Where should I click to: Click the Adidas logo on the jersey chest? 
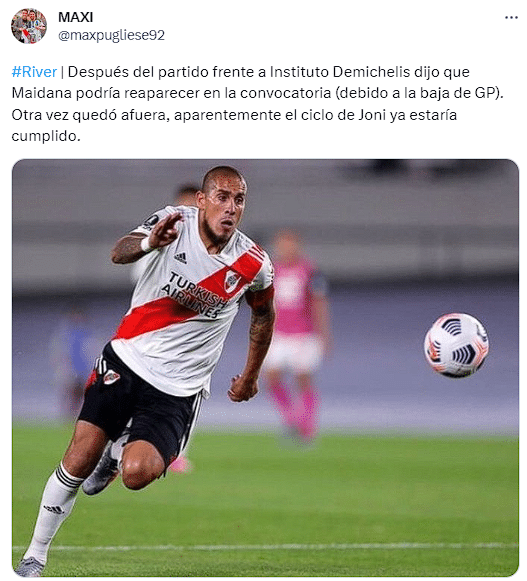point(180,257)
